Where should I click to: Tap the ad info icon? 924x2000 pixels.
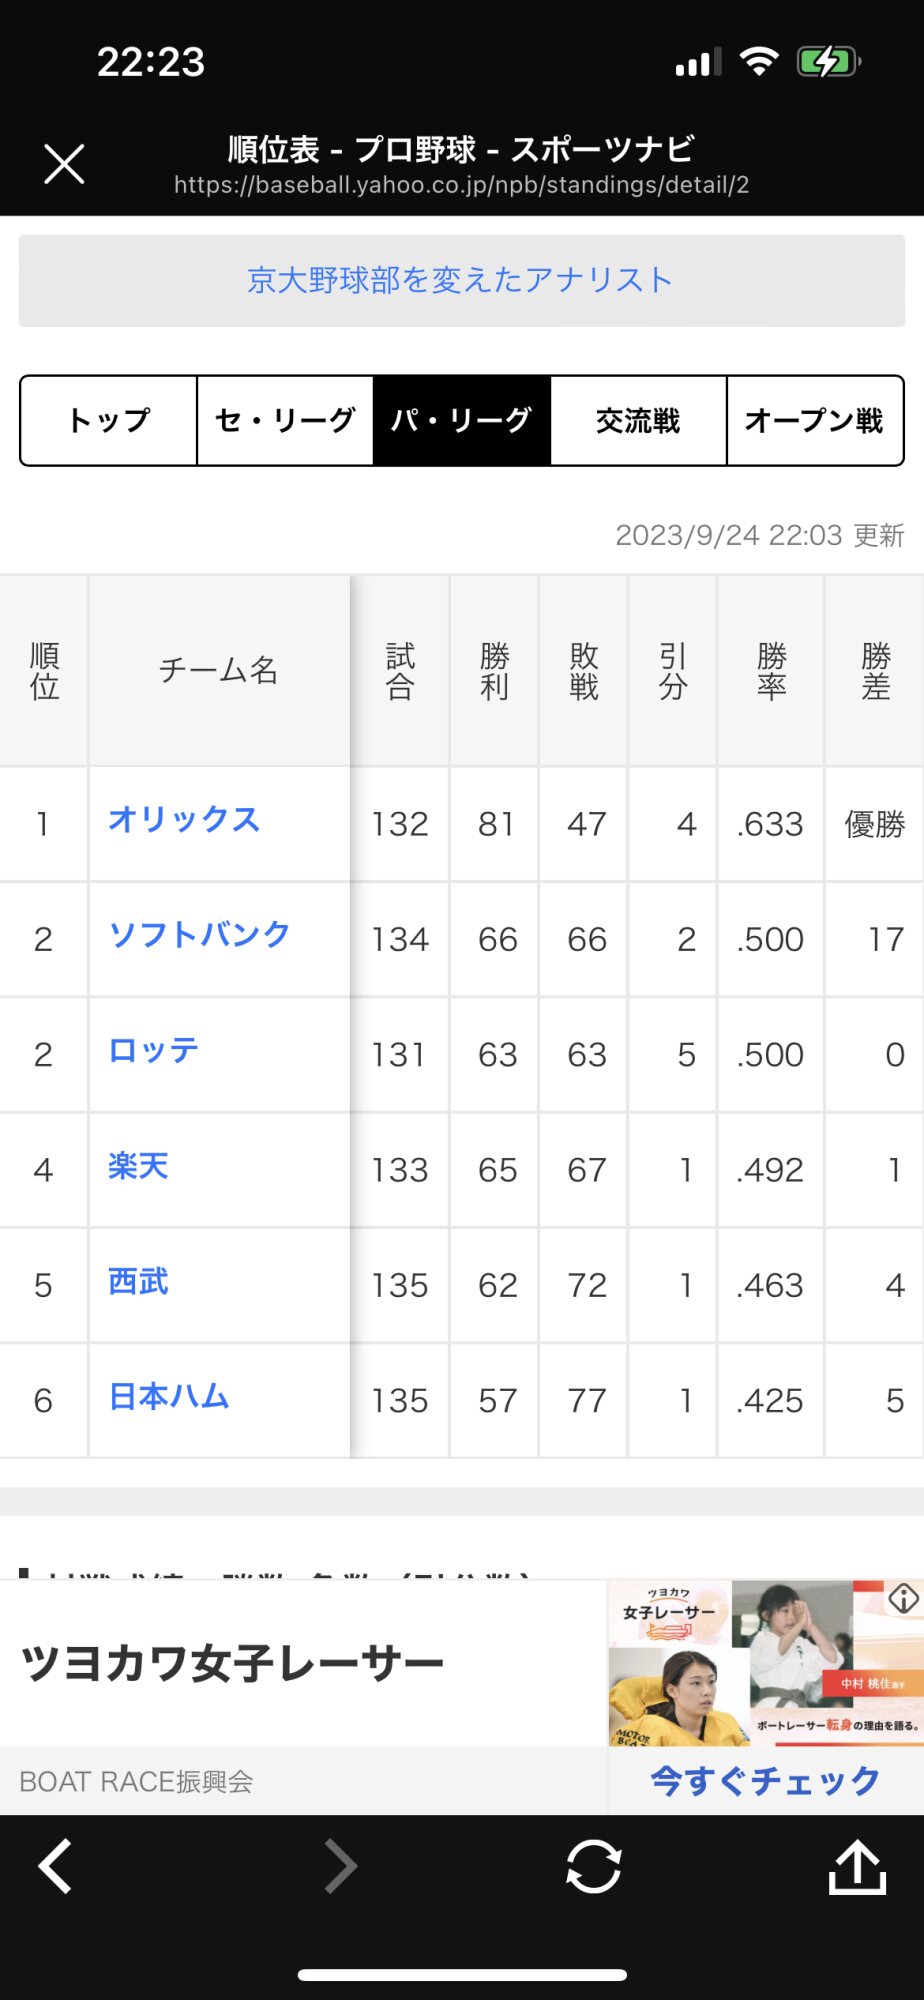pyautogui.click(x=903, y=1598)
